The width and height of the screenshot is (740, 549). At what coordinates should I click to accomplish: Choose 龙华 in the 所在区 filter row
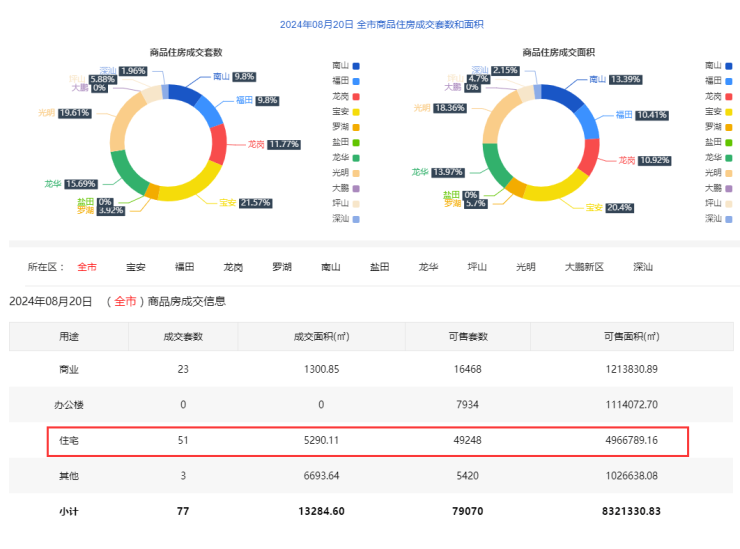click(428, 267)
